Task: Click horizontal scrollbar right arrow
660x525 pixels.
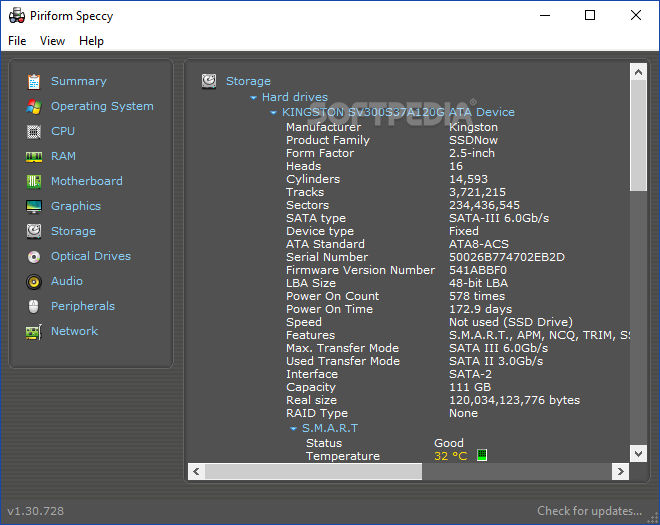Action: pos(620,472)
